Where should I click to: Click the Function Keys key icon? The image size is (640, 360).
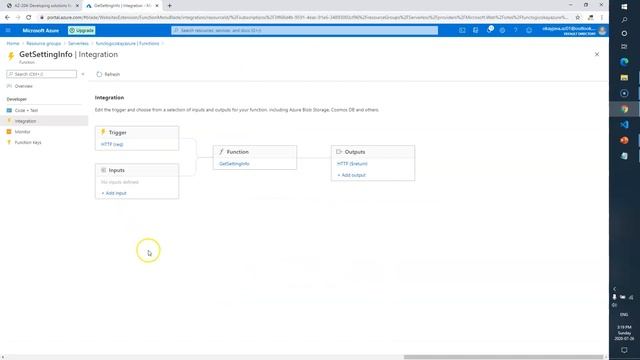point(9,142)
